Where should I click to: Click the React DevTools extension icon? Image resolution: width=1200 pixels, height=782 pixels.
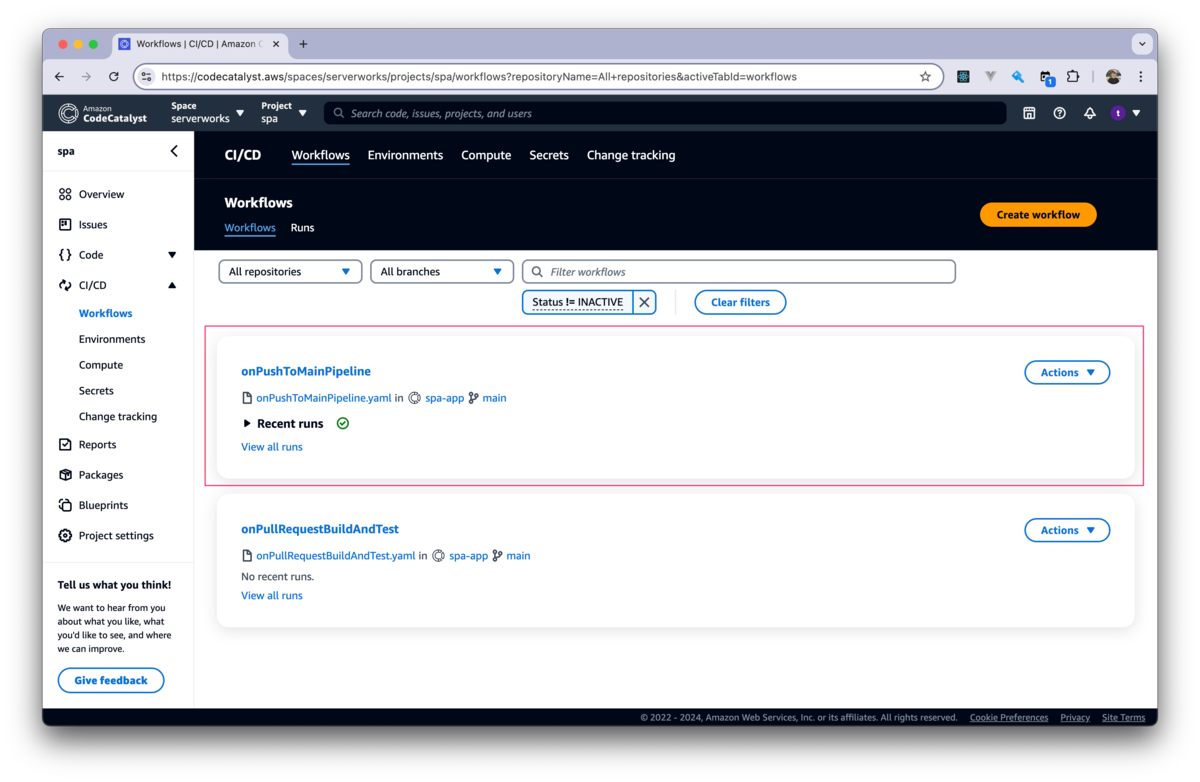click(x=963, y=76)
